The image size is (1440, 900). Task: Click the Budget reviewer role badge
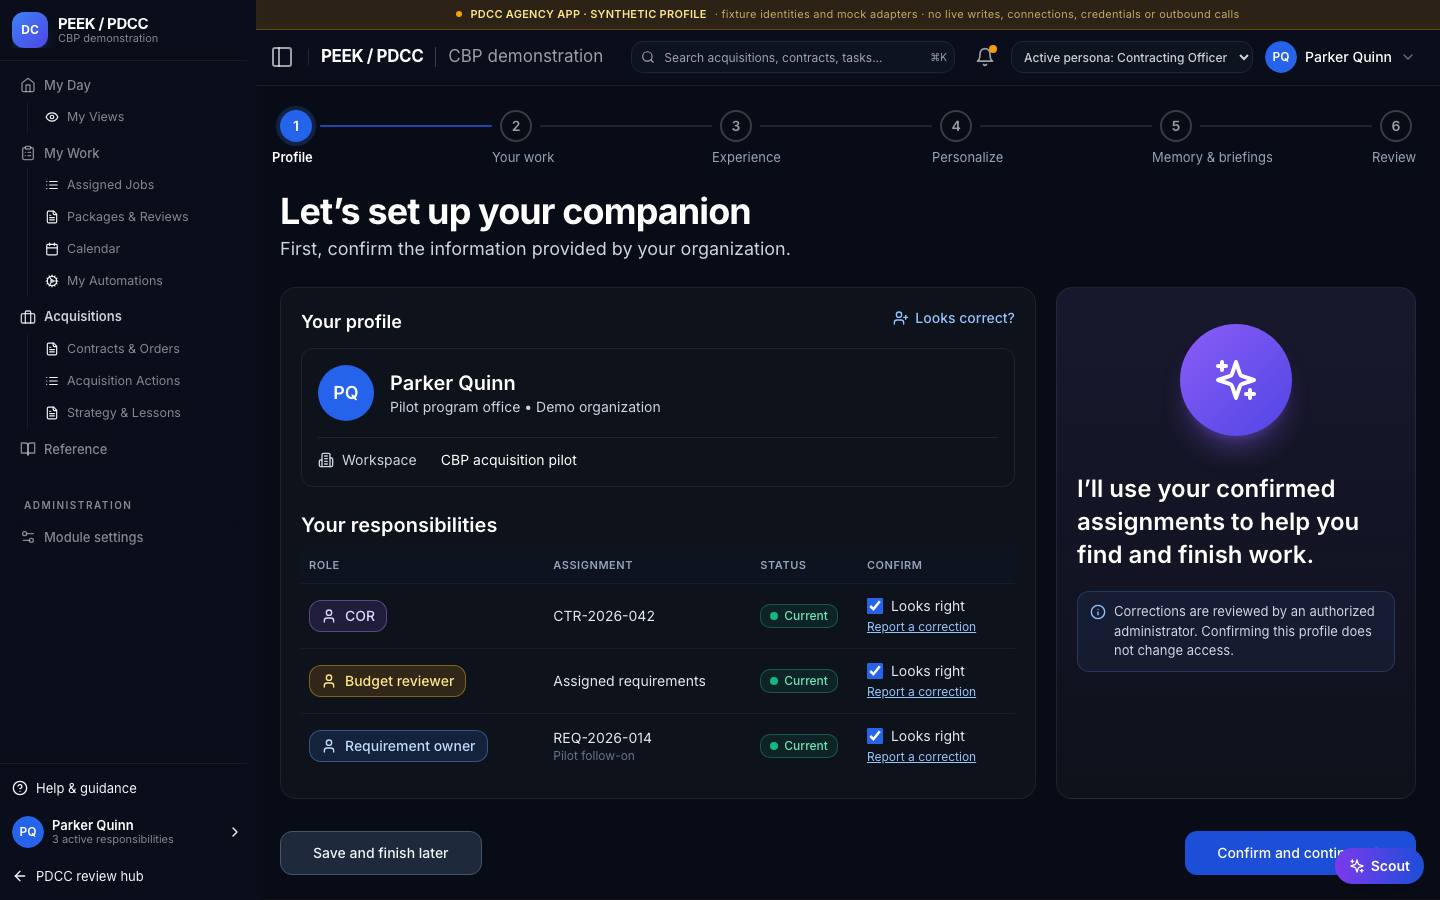pyautogui.click(x=387, y=681)
